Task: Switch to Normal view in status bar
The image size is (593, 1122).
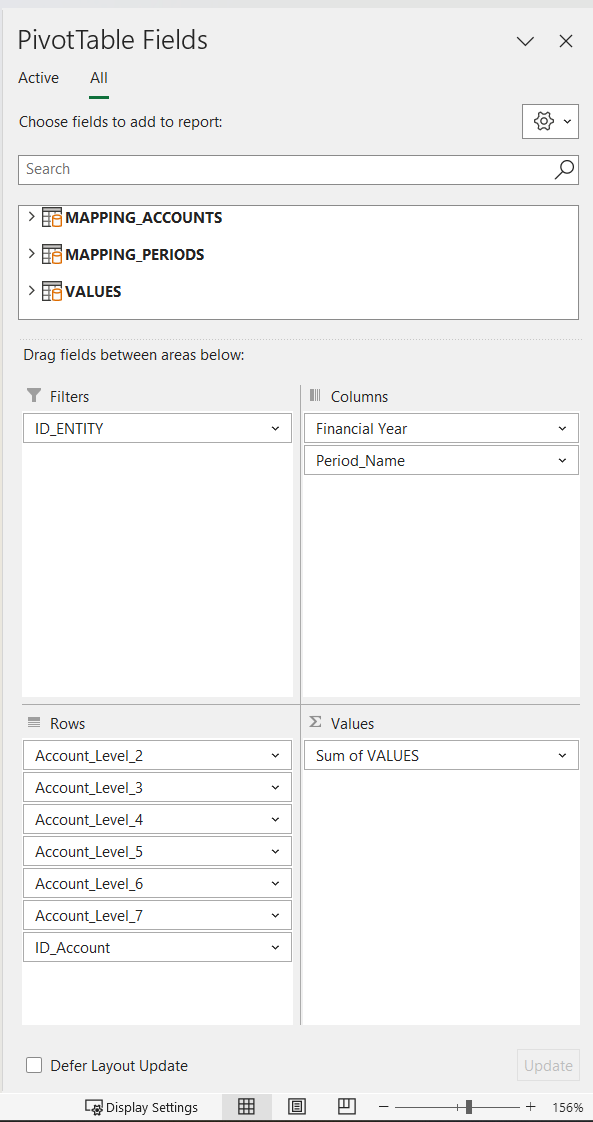Action: tap(246, 1106)
